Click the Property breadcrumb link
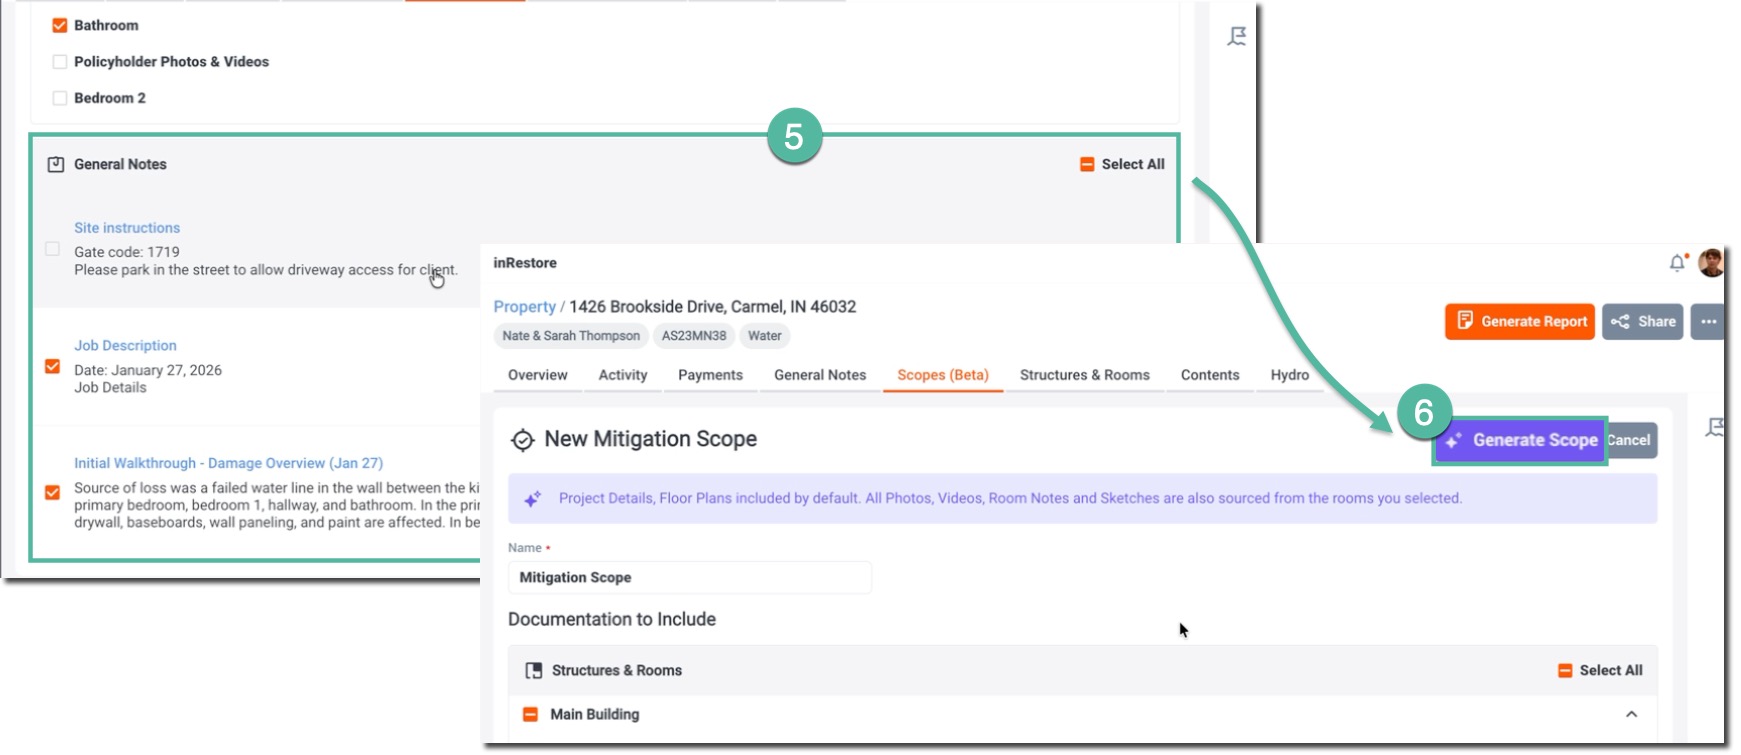Image resolution: width=1741 pixels, height=755 pixels. click(524, 307)
